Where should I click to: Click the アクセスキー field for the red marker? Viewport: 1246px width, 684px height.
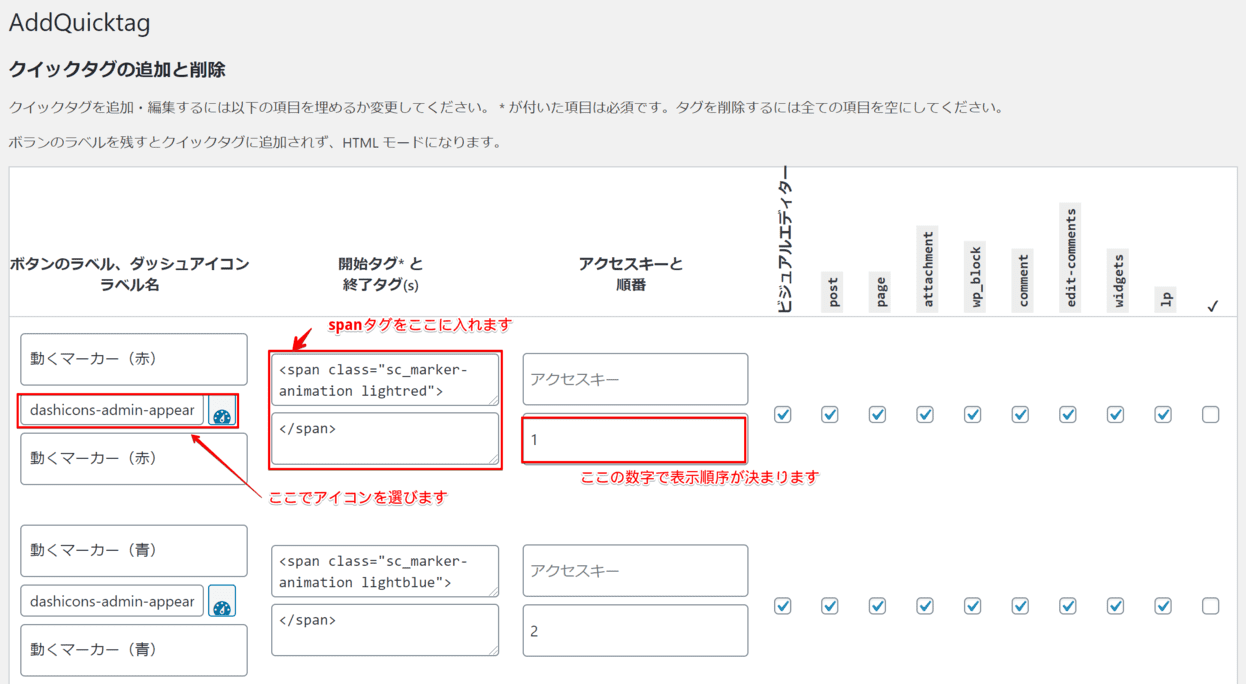coord(634,379)
